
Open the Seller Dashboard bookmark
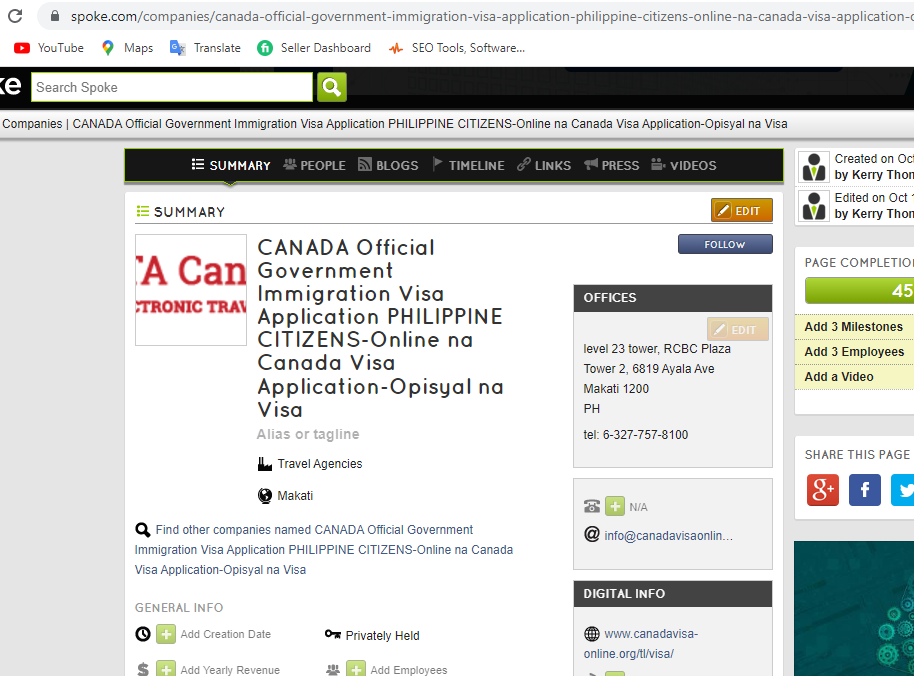point(314,48)
